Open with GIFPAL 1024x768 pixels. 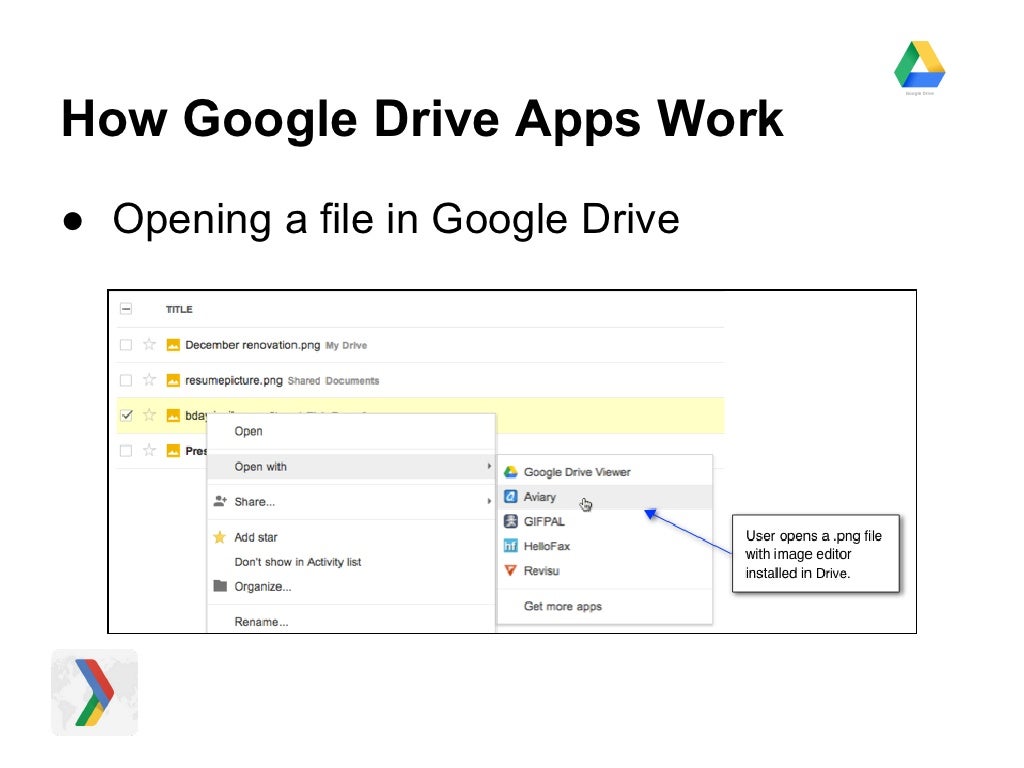click(605, 521)
